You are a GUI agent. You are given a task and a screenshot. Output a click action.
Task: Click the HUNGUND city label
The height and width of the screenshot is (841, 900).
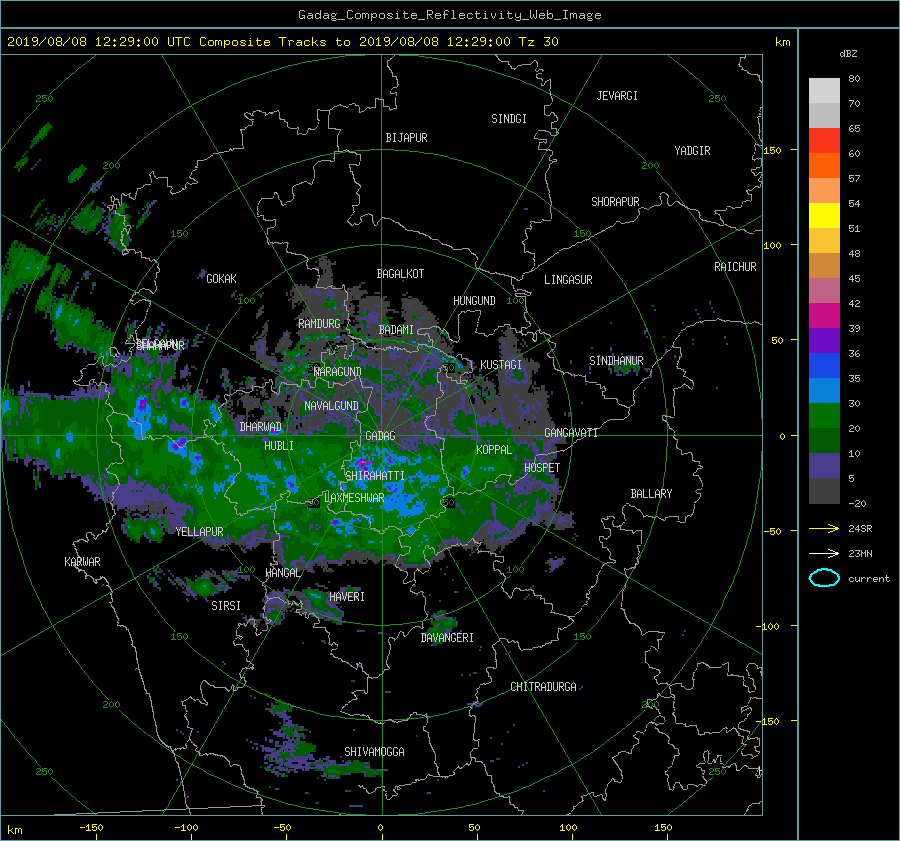(474, 301)
